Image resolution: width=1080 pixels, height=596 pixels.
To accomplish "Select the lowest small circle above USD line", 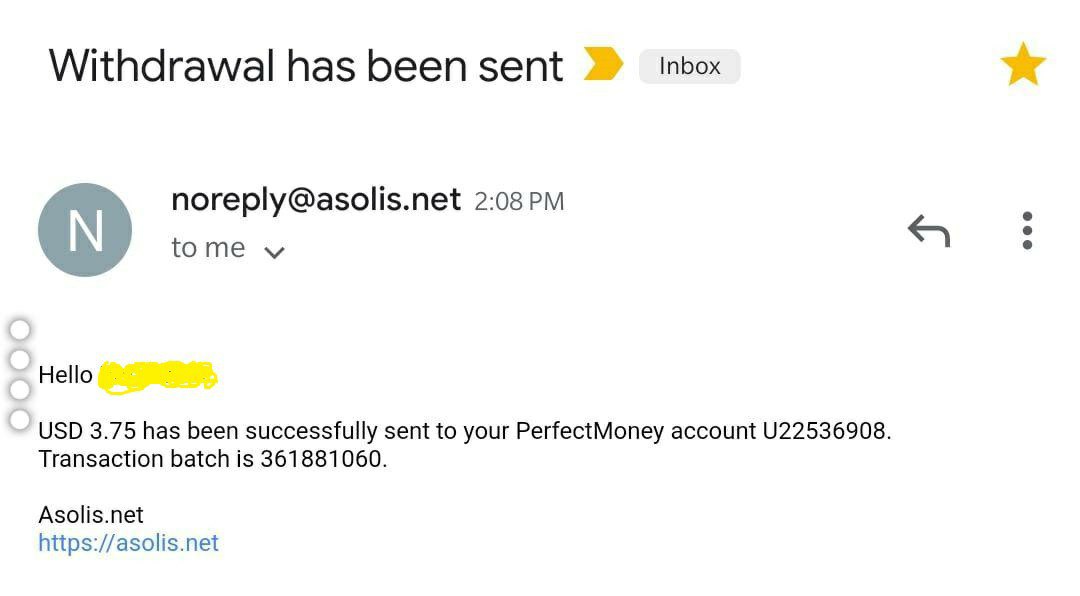I will 19,419.
